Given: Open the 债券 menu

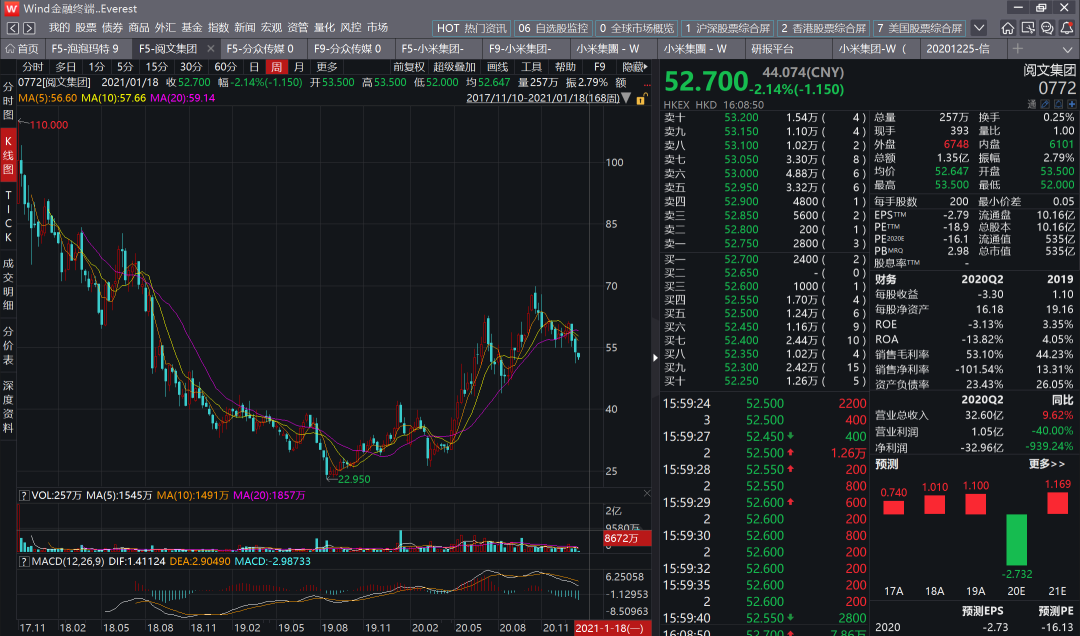Looking at the screenshot, I should (112, 28).
